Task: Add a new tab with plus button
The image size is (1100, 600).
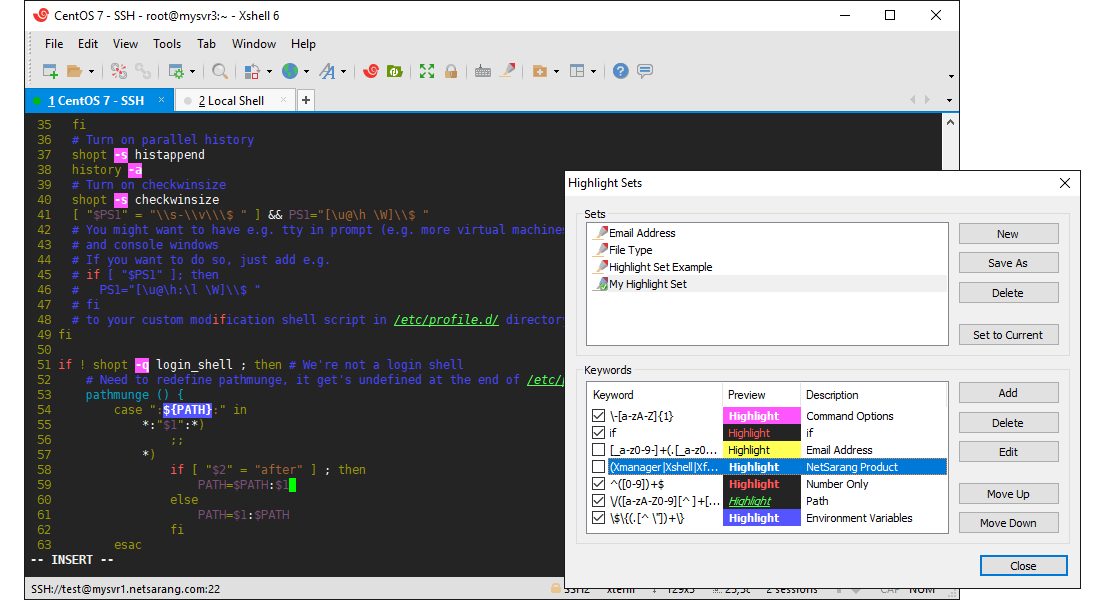Action: 306,100
